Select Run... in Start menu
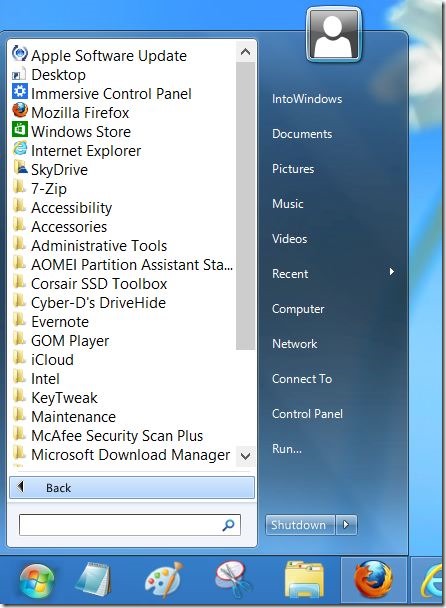Viewport: 446px width, 608px height. [287, 449]
